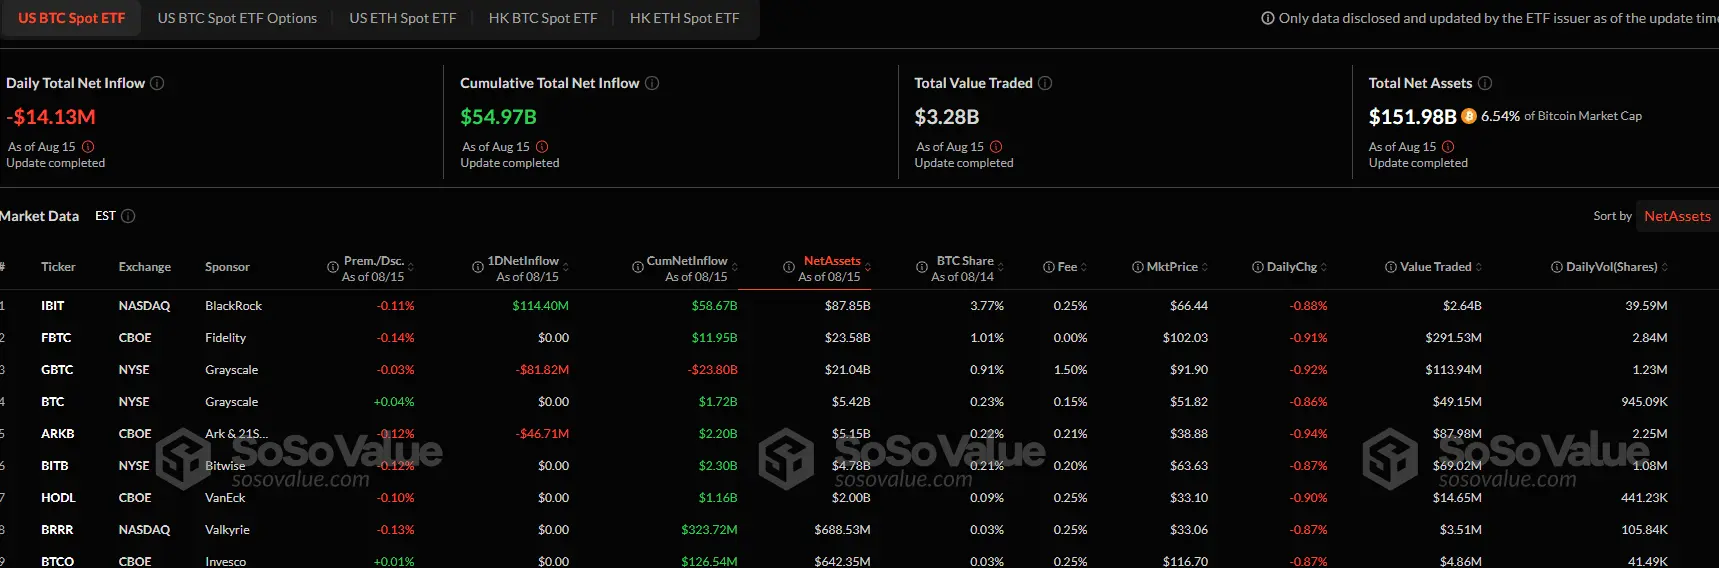
Task: Click GBTC fee value 1.50%
Action: (x=1070, y=370)
